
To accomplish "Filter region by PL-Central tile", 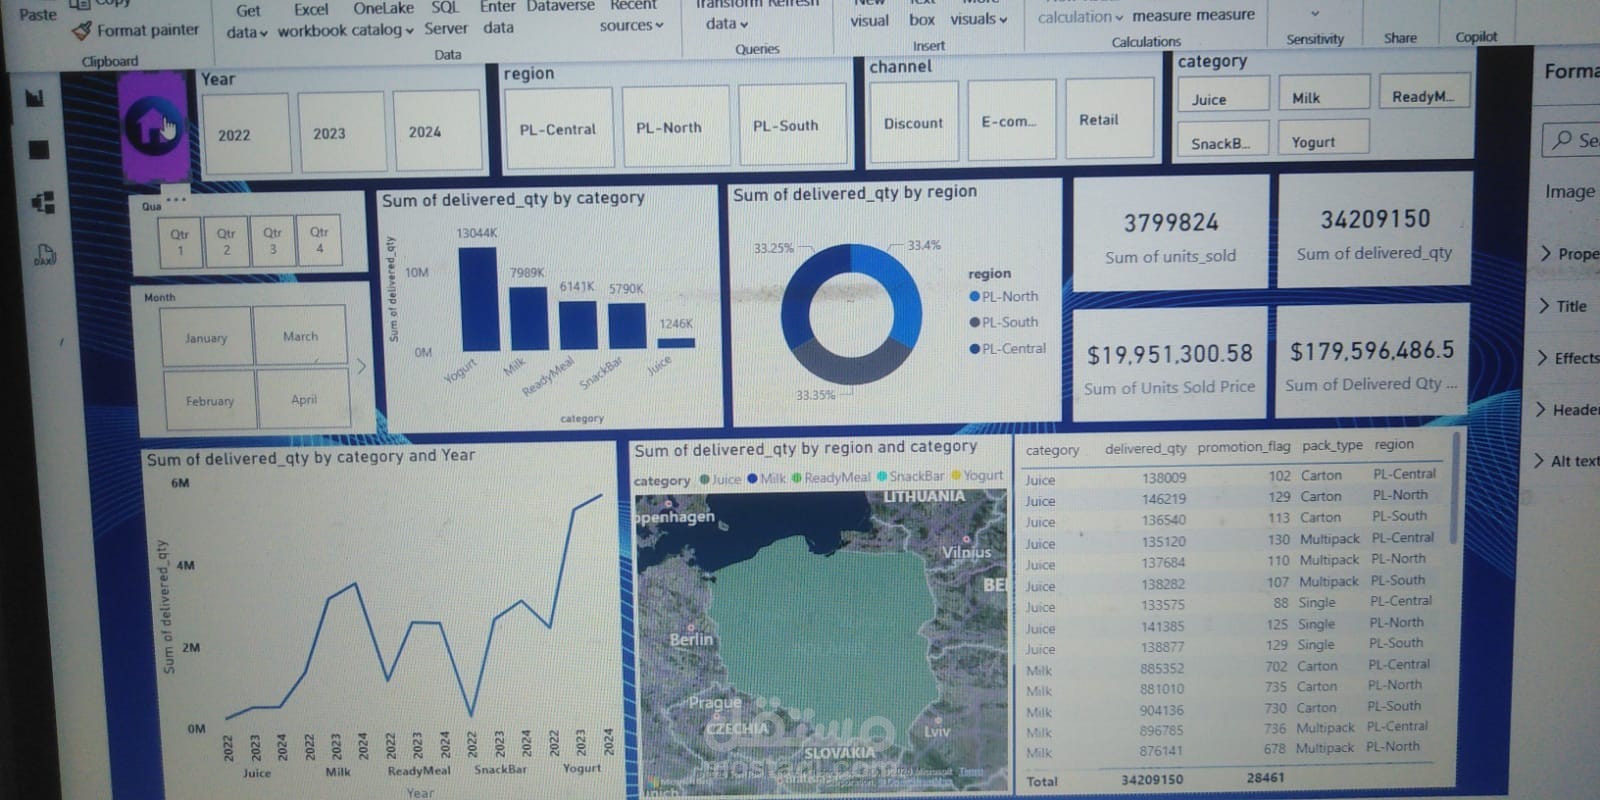I will [557, 129].
